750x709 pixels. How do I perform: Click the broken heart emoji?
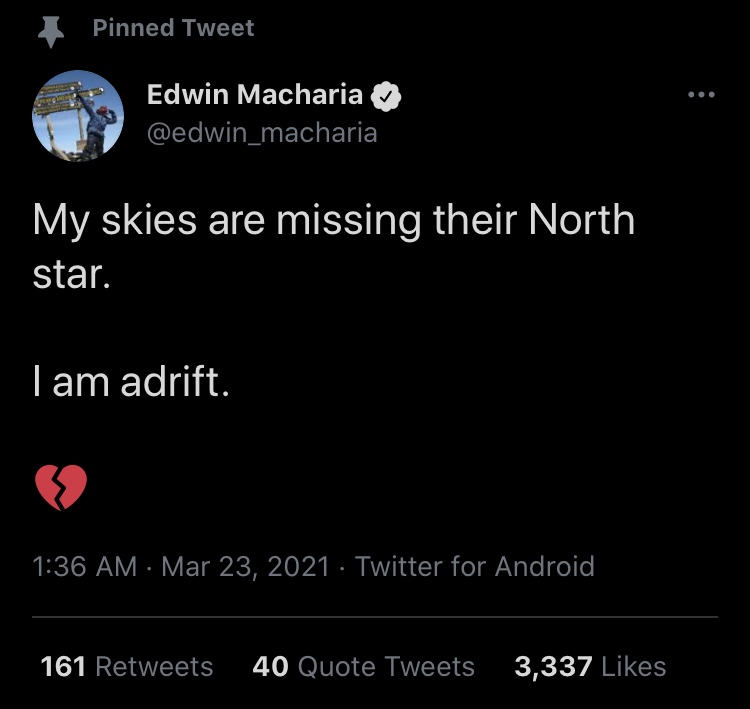point(61,487)
